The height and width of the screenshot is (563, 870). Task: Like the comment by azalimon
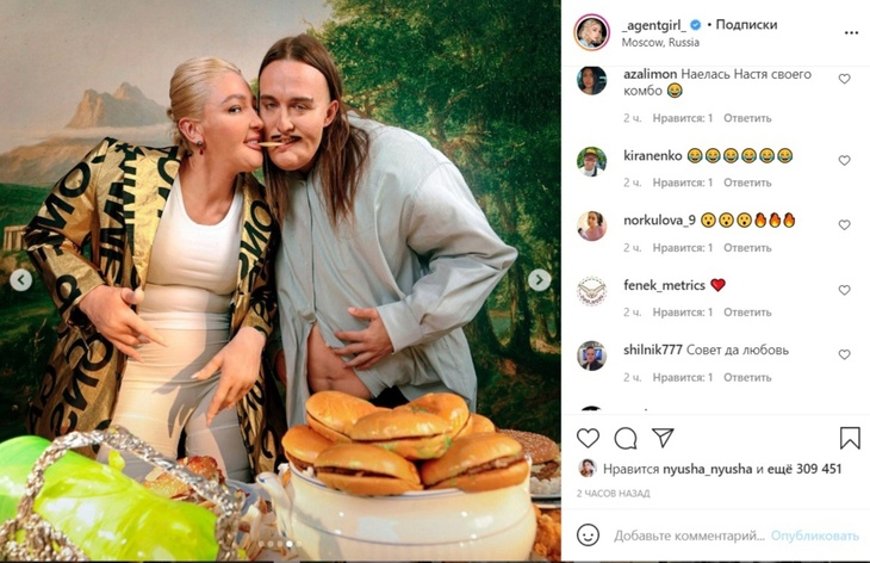844,79
